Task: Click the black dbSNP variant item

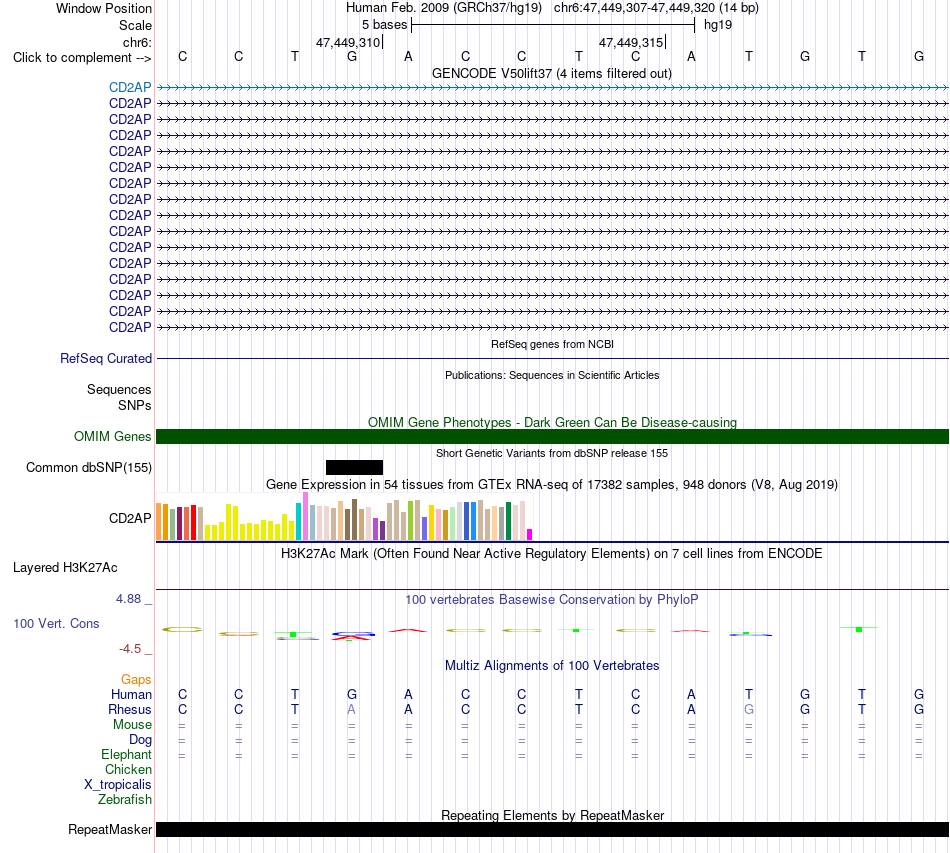Action: pyautogui.click(x=354, y=468)
